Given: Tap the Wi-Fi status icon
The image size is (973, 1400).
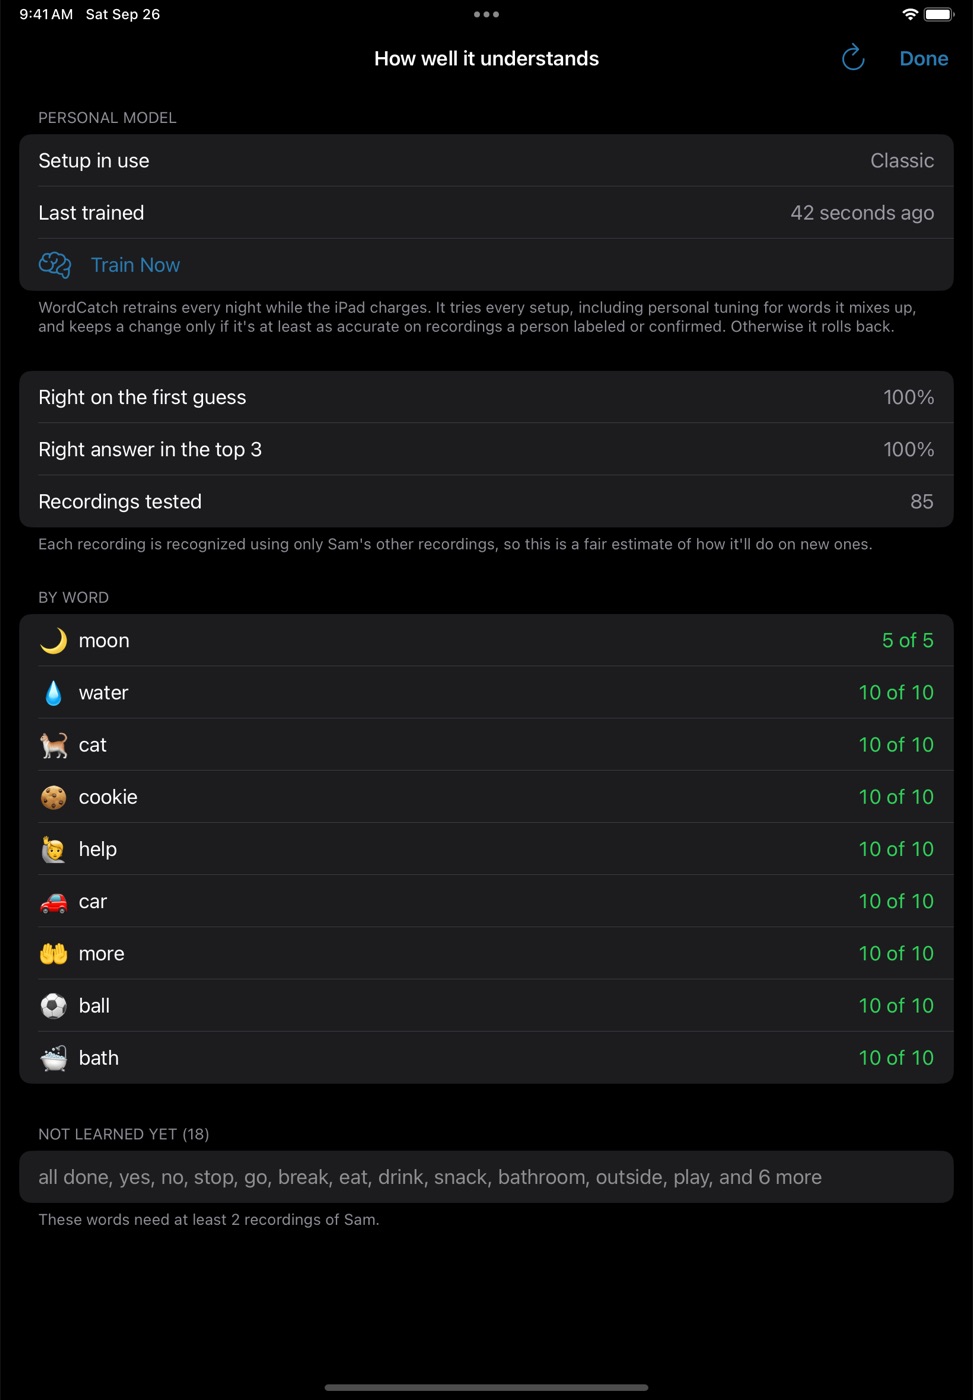Looking at the screenshot, I should tap(910, 14).
